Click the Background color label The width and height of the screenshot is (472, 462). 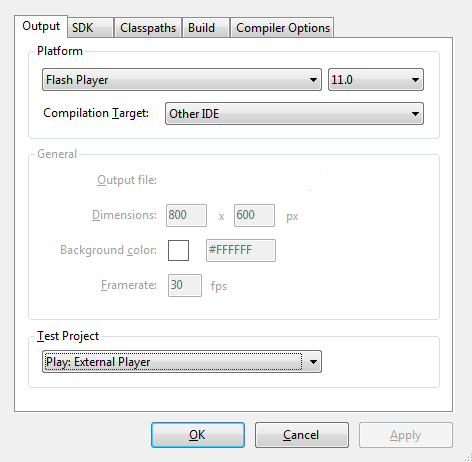click(108, 250)
